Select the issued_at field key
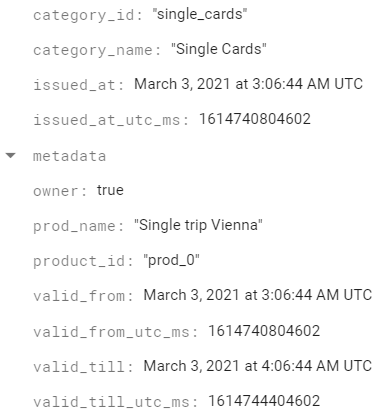388x418 pixels. click(79, 85)
